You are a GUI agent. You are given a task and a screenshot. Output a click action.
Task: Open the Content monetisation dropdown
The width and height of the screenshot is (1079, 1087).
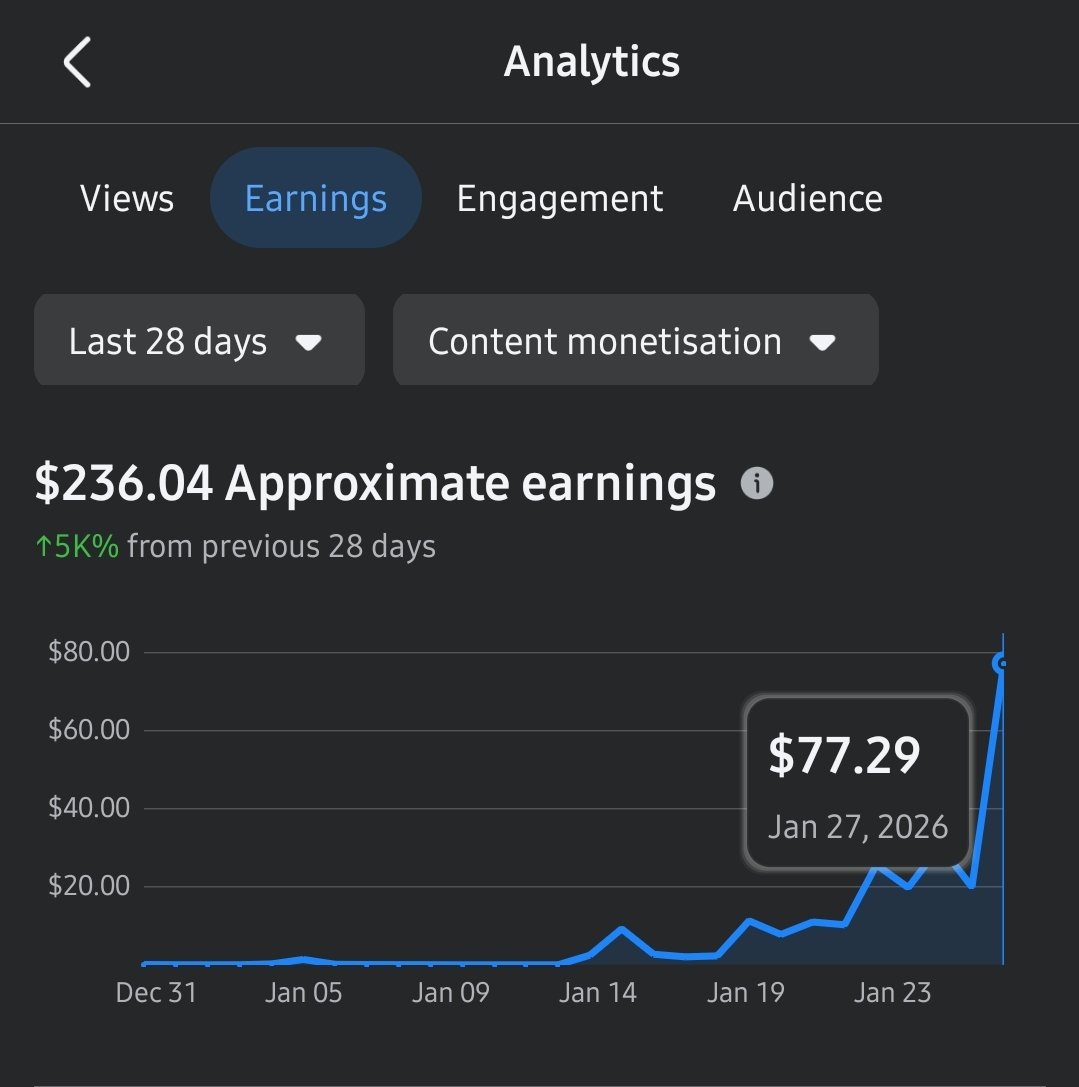tap(636, 340)
